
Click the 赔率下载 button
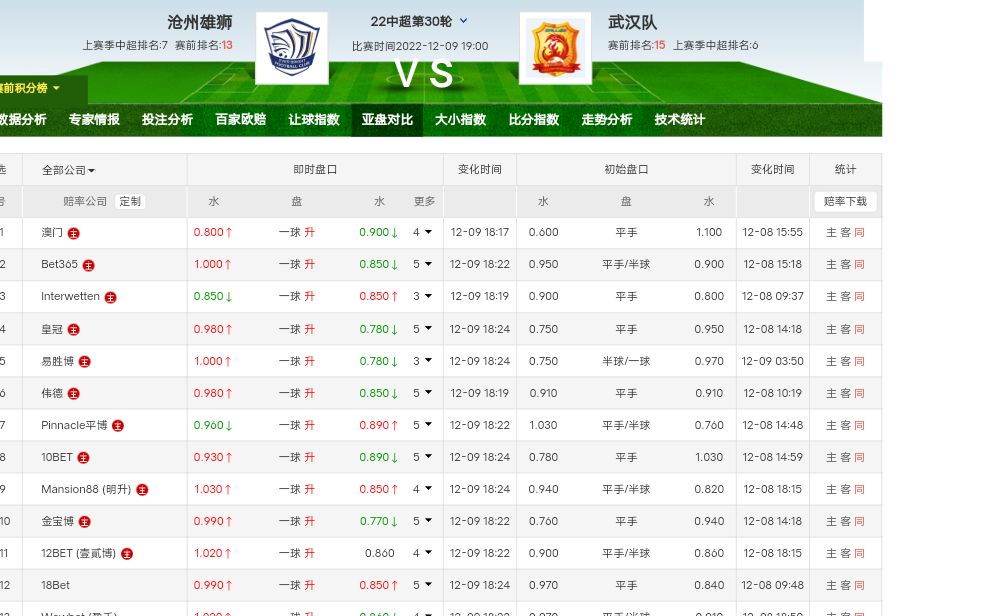(845, 201)
